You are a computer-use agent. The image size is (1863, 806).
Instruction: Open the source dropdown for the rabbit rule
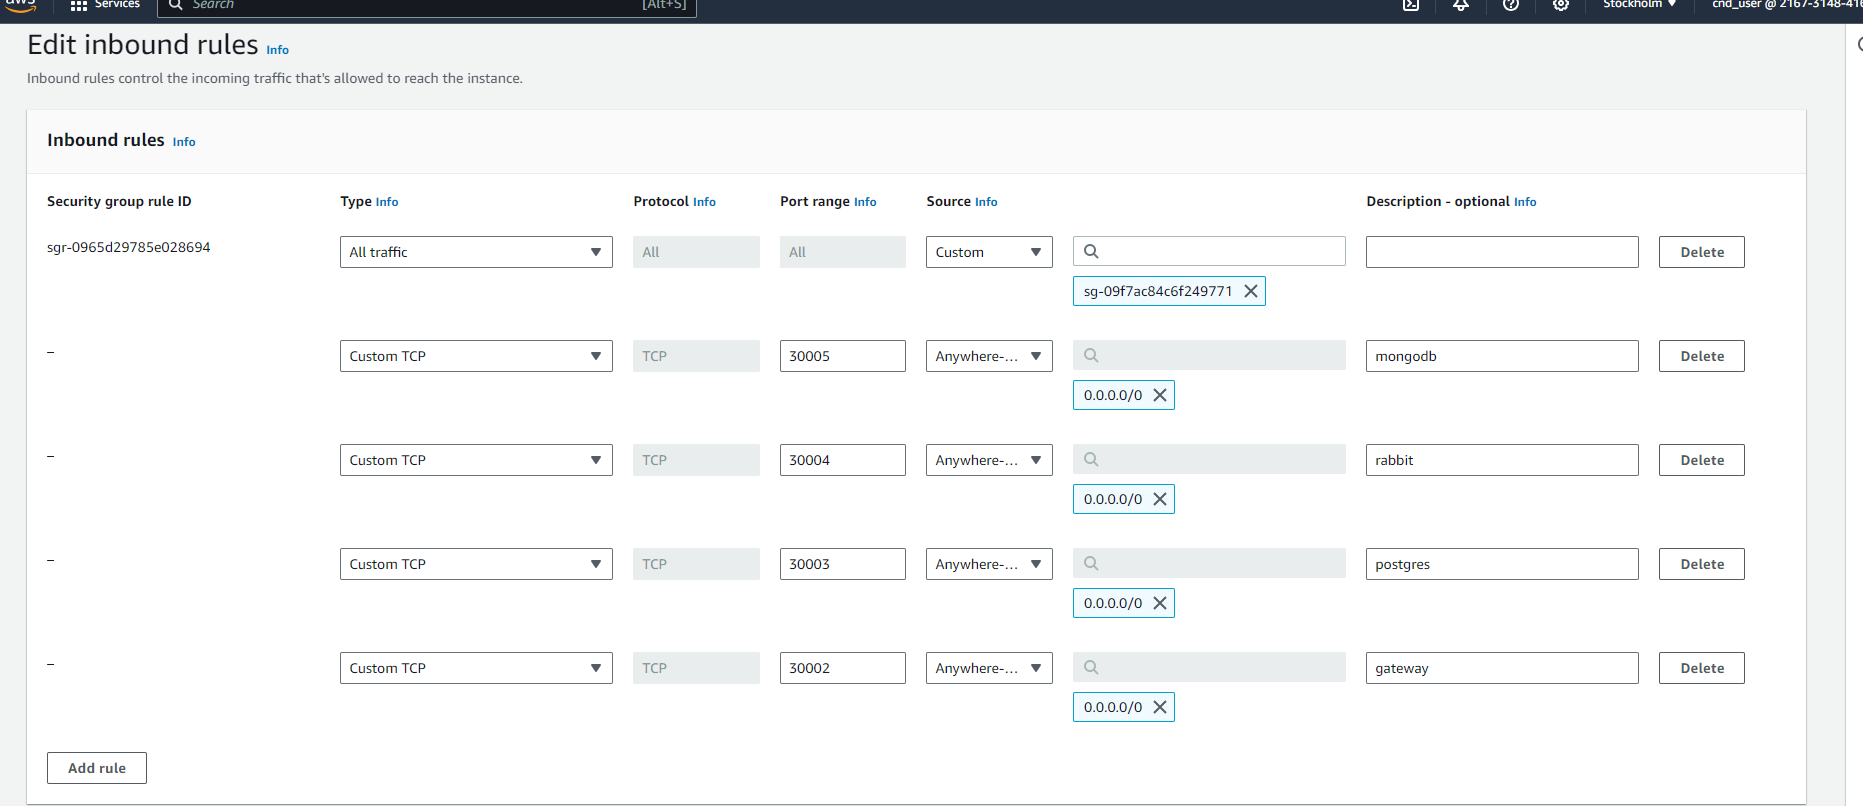(988, 460)
